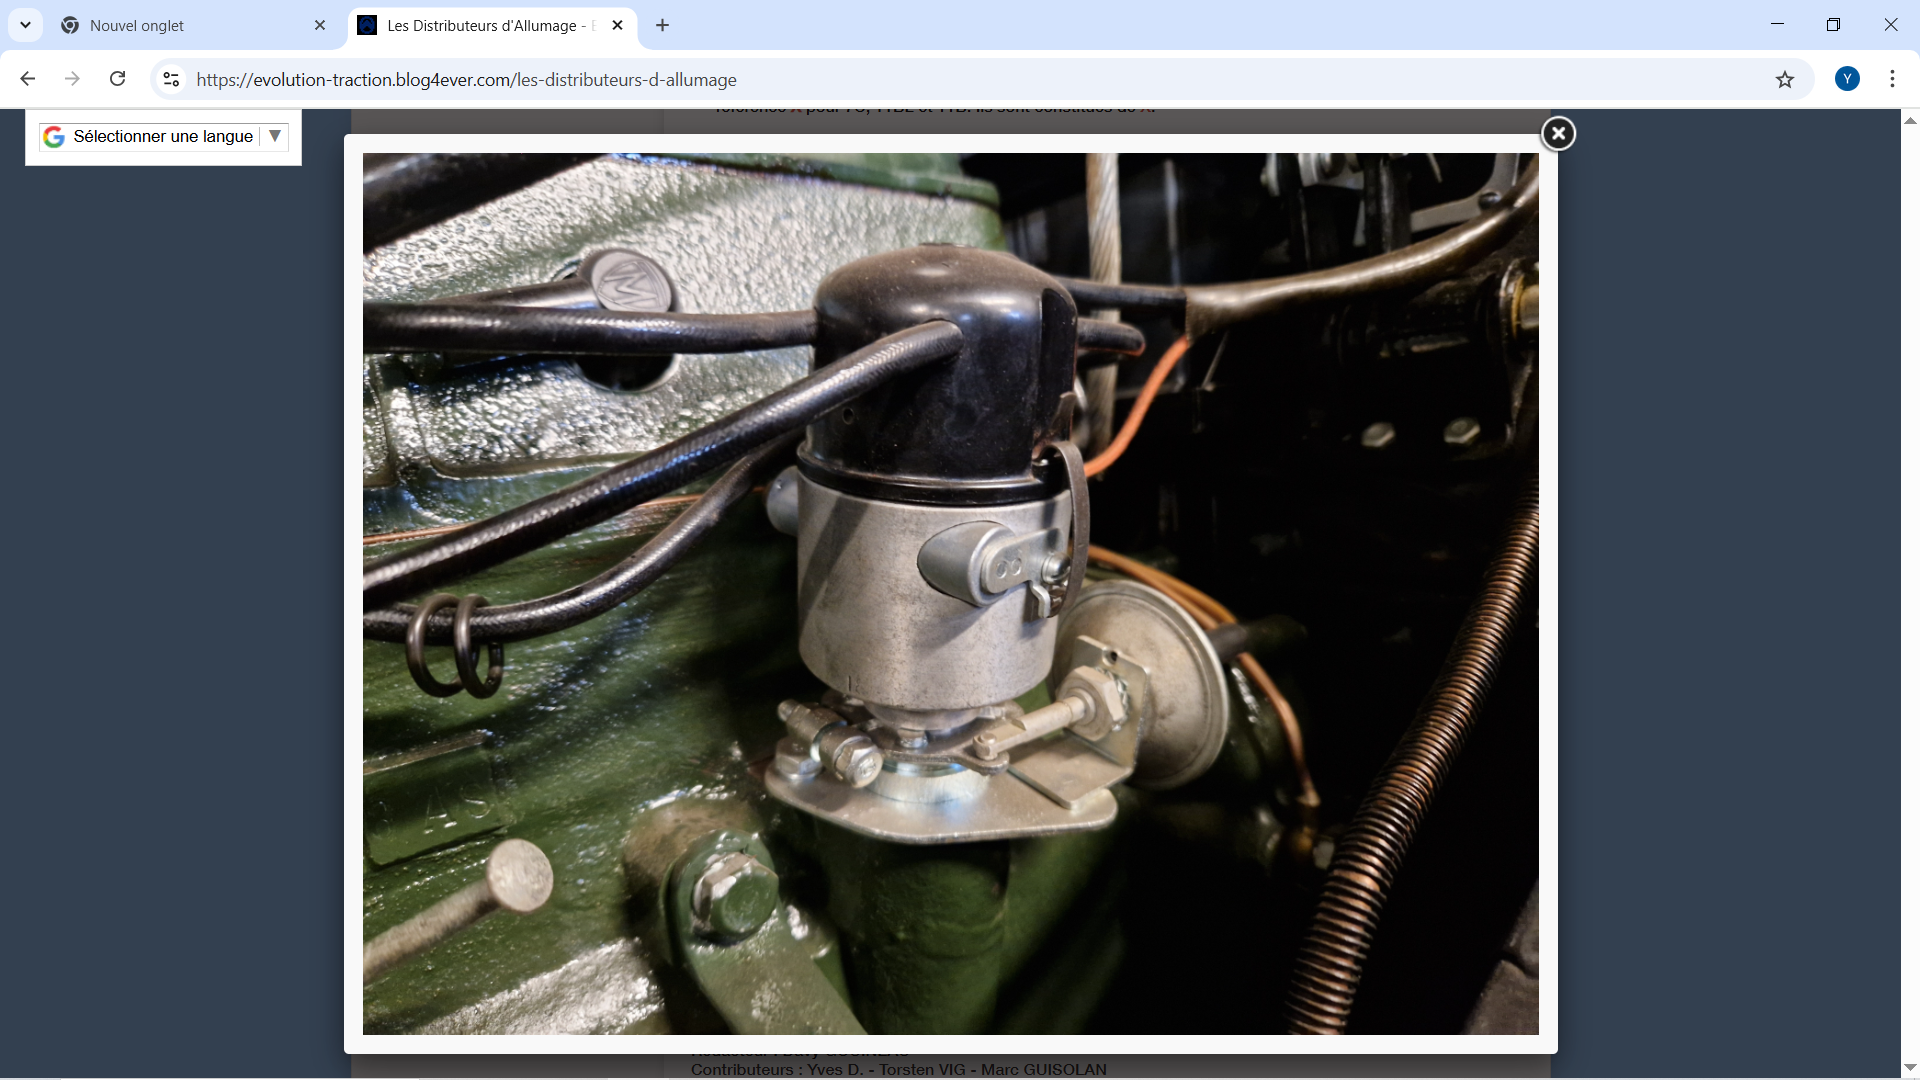The image size is (1920, 1080).
Task: View site information icon in address bar
Action: (x=171, y=79)
